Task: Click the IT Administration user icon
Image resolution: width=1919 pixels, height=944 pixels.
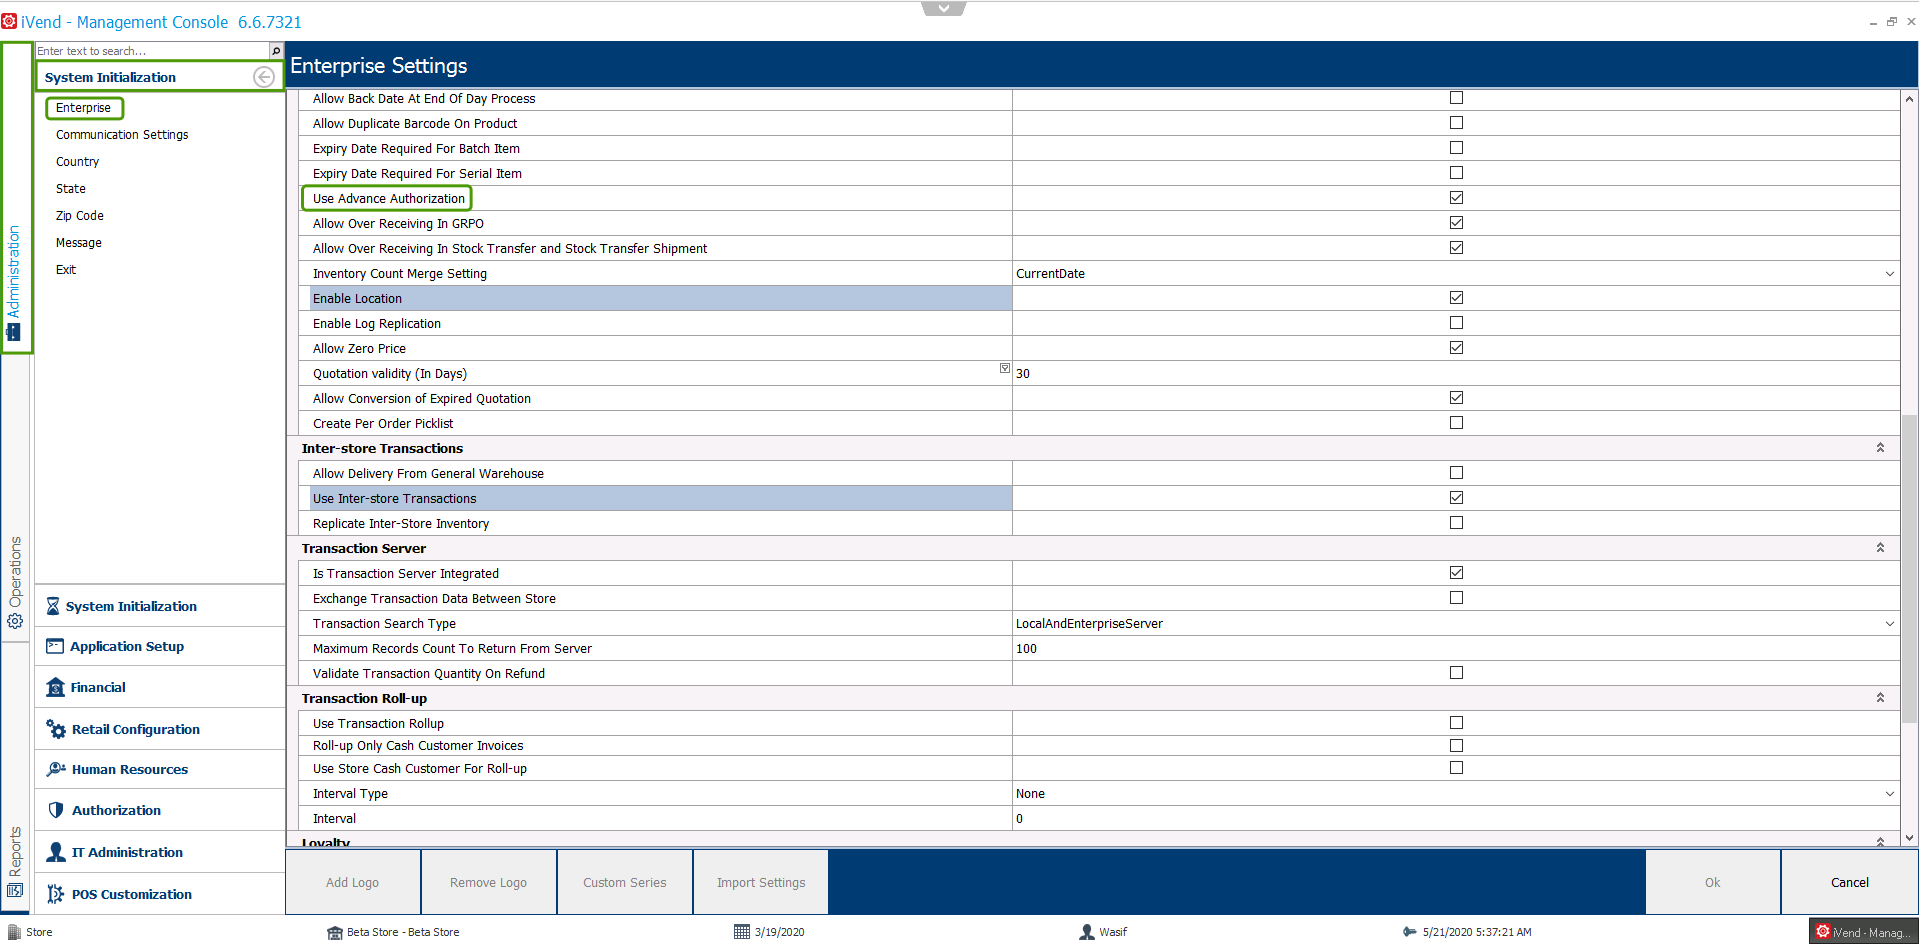Action: pos(56,852)
